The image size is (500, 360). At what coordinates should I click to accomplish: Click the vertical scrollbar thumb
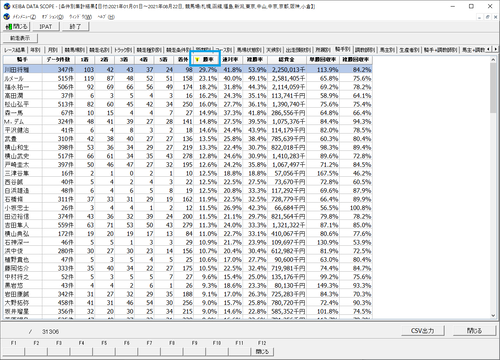click(x=493, y=88)
